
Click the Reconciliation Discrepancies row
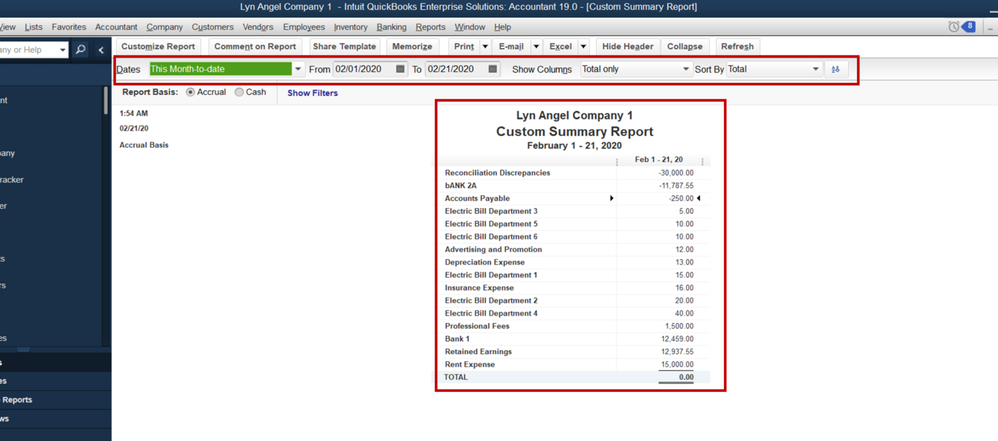click(x=575, y=173)
